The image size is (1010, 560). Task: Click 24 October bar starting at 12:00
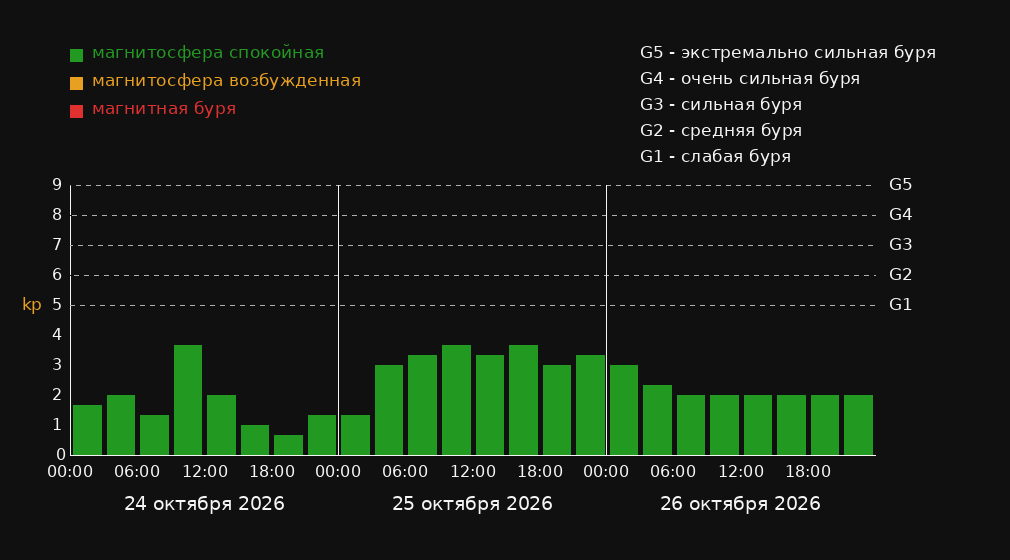pyautogui.click(x=222, y=425)
